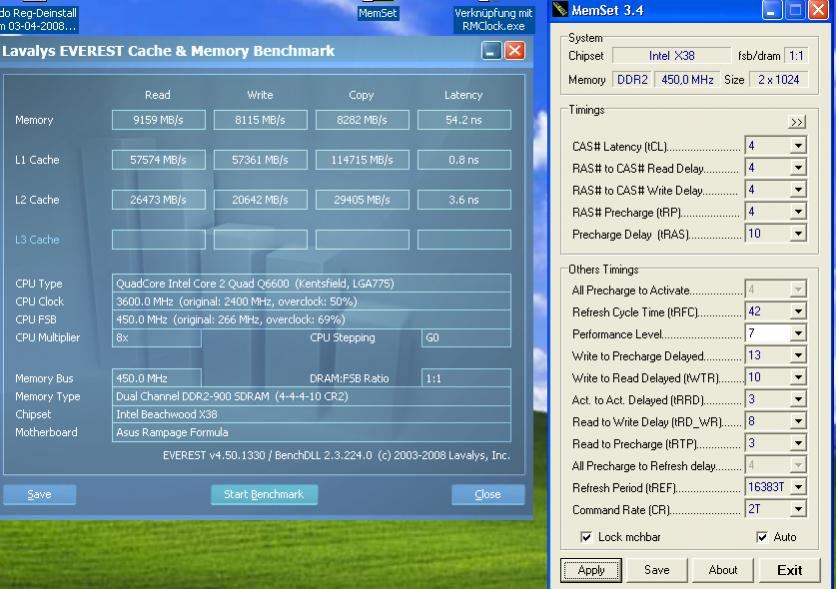836x589 pixels.
Task: Click the CPU FSB field 450.0 MHz original 266 MHz
Action: [311, 319]
